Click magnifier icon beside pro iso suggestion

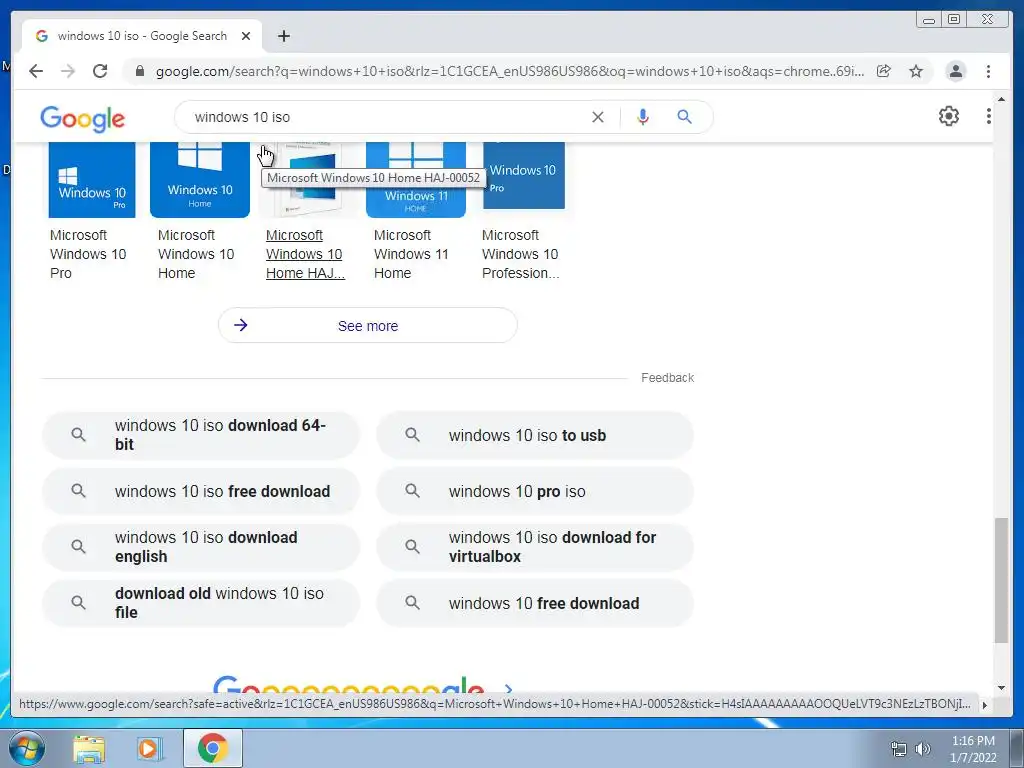coord(412,490)
